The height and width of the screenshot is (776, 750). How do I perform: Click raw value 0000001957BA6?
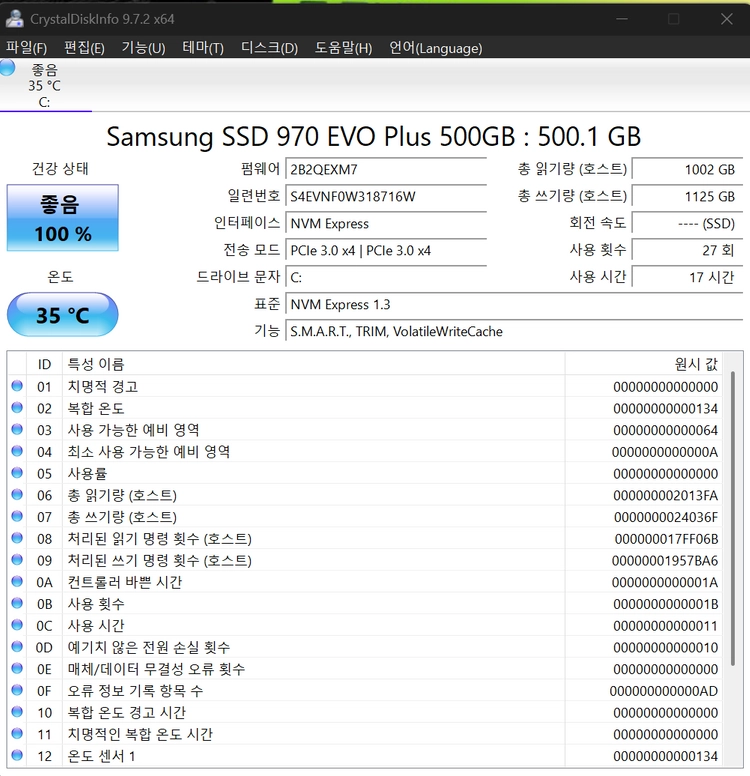point(665,560)
